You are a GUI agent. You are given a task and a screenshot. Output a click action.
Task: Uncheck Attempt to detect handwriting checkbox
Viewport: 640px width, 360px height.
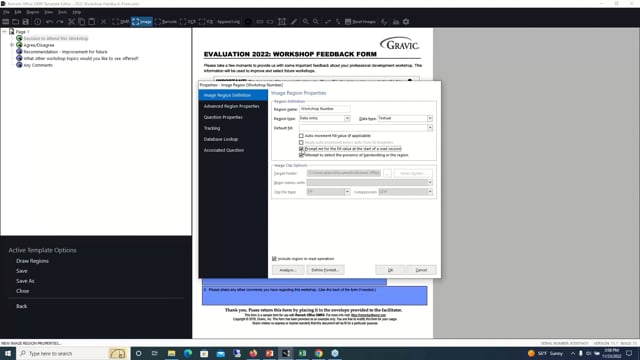(301, 155)
